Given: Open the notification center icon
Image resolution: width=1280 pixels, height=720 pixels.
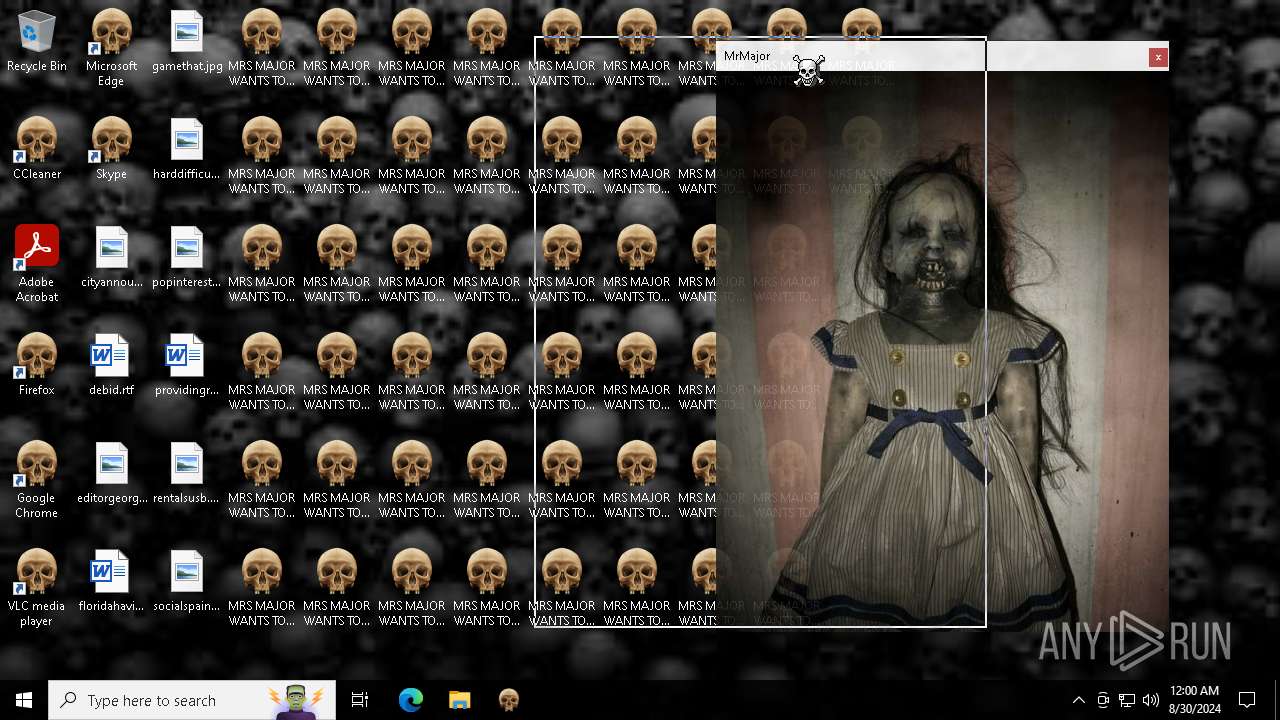Looking at the screenshot, I should pos(1247,700).
